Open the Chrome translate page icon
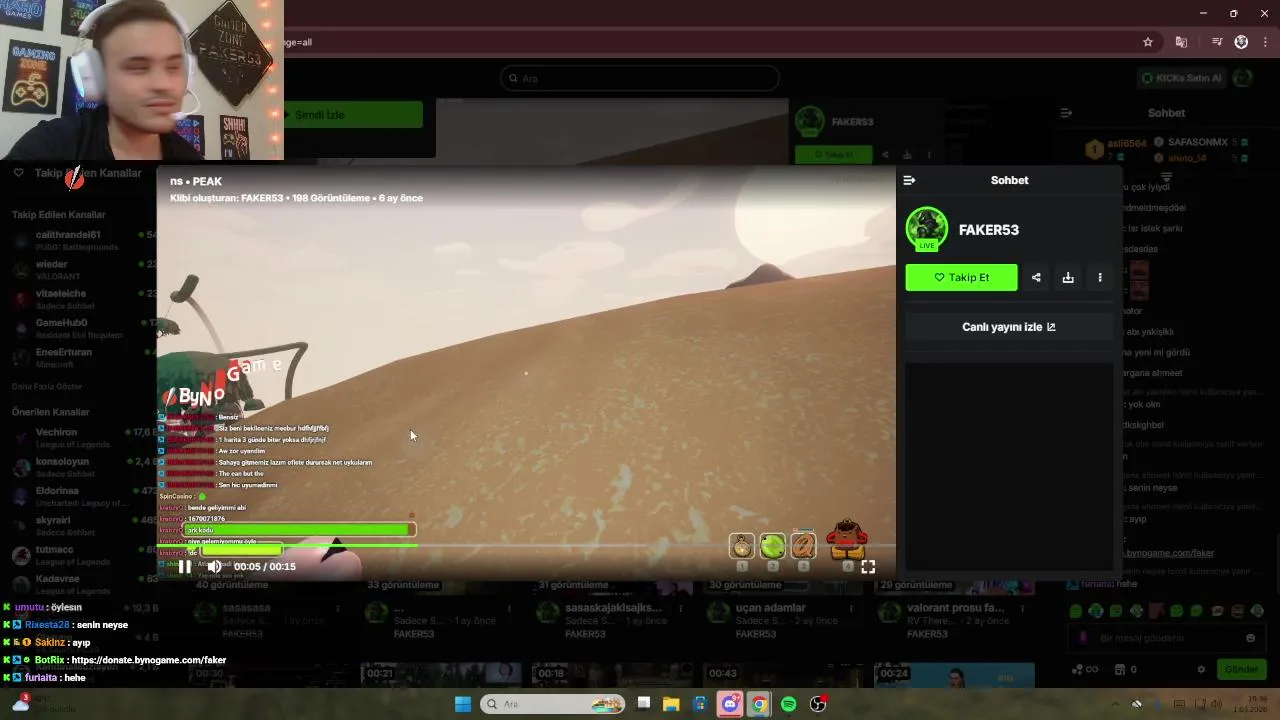1280x720 pixels. (x=1181, y=42)
